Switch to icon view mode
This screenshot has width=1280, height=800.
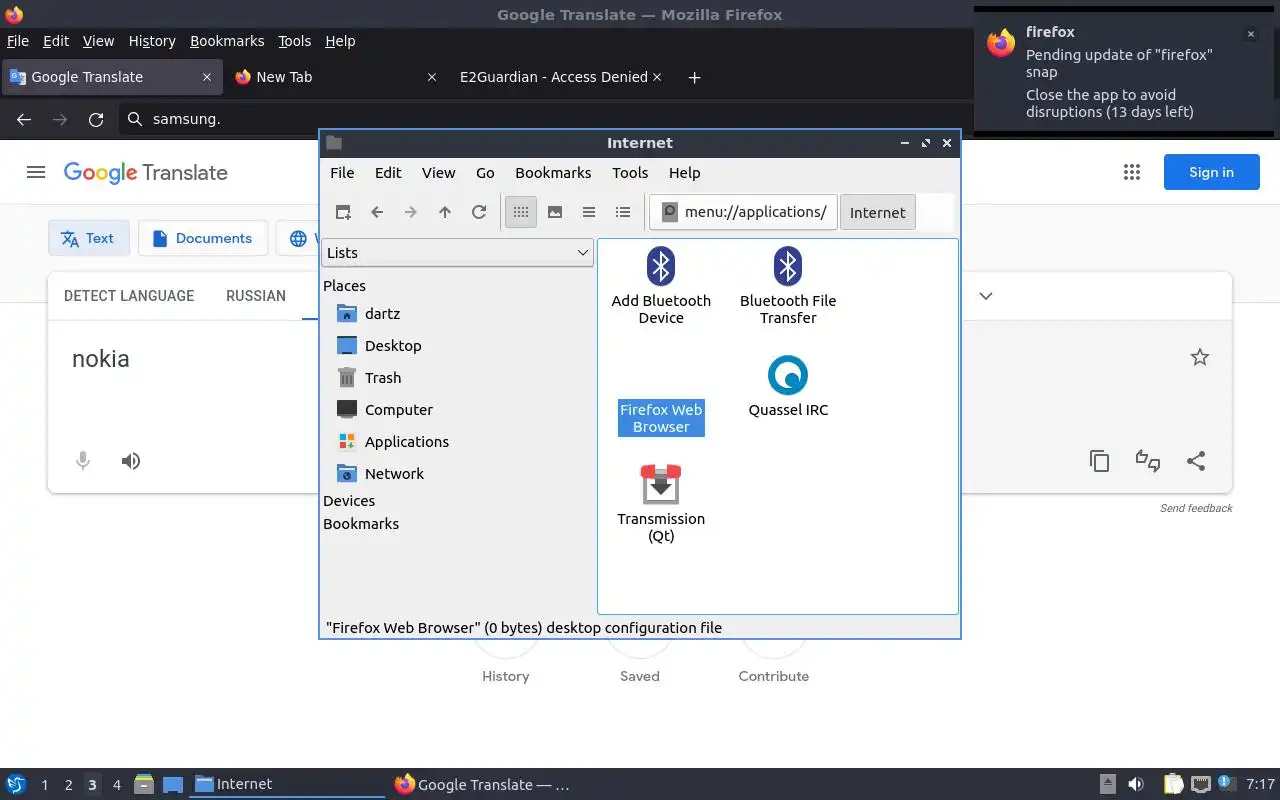coord(521,212)
